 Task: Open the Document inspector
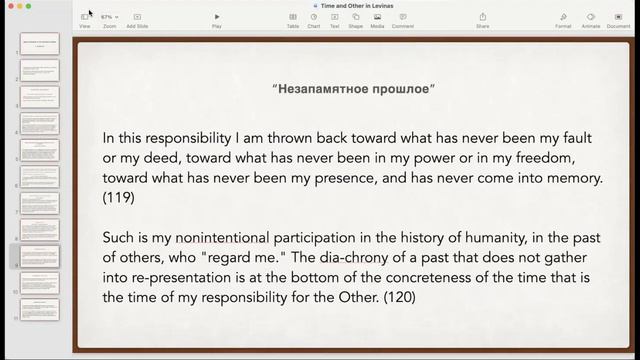coord(618,20)
